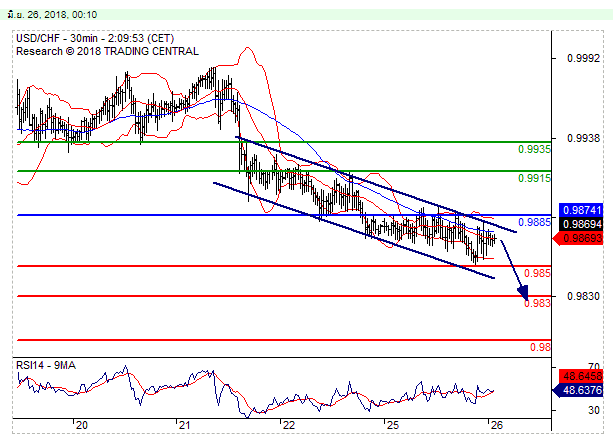Click the blue 0.9885 pivot label

coord(534,222)
